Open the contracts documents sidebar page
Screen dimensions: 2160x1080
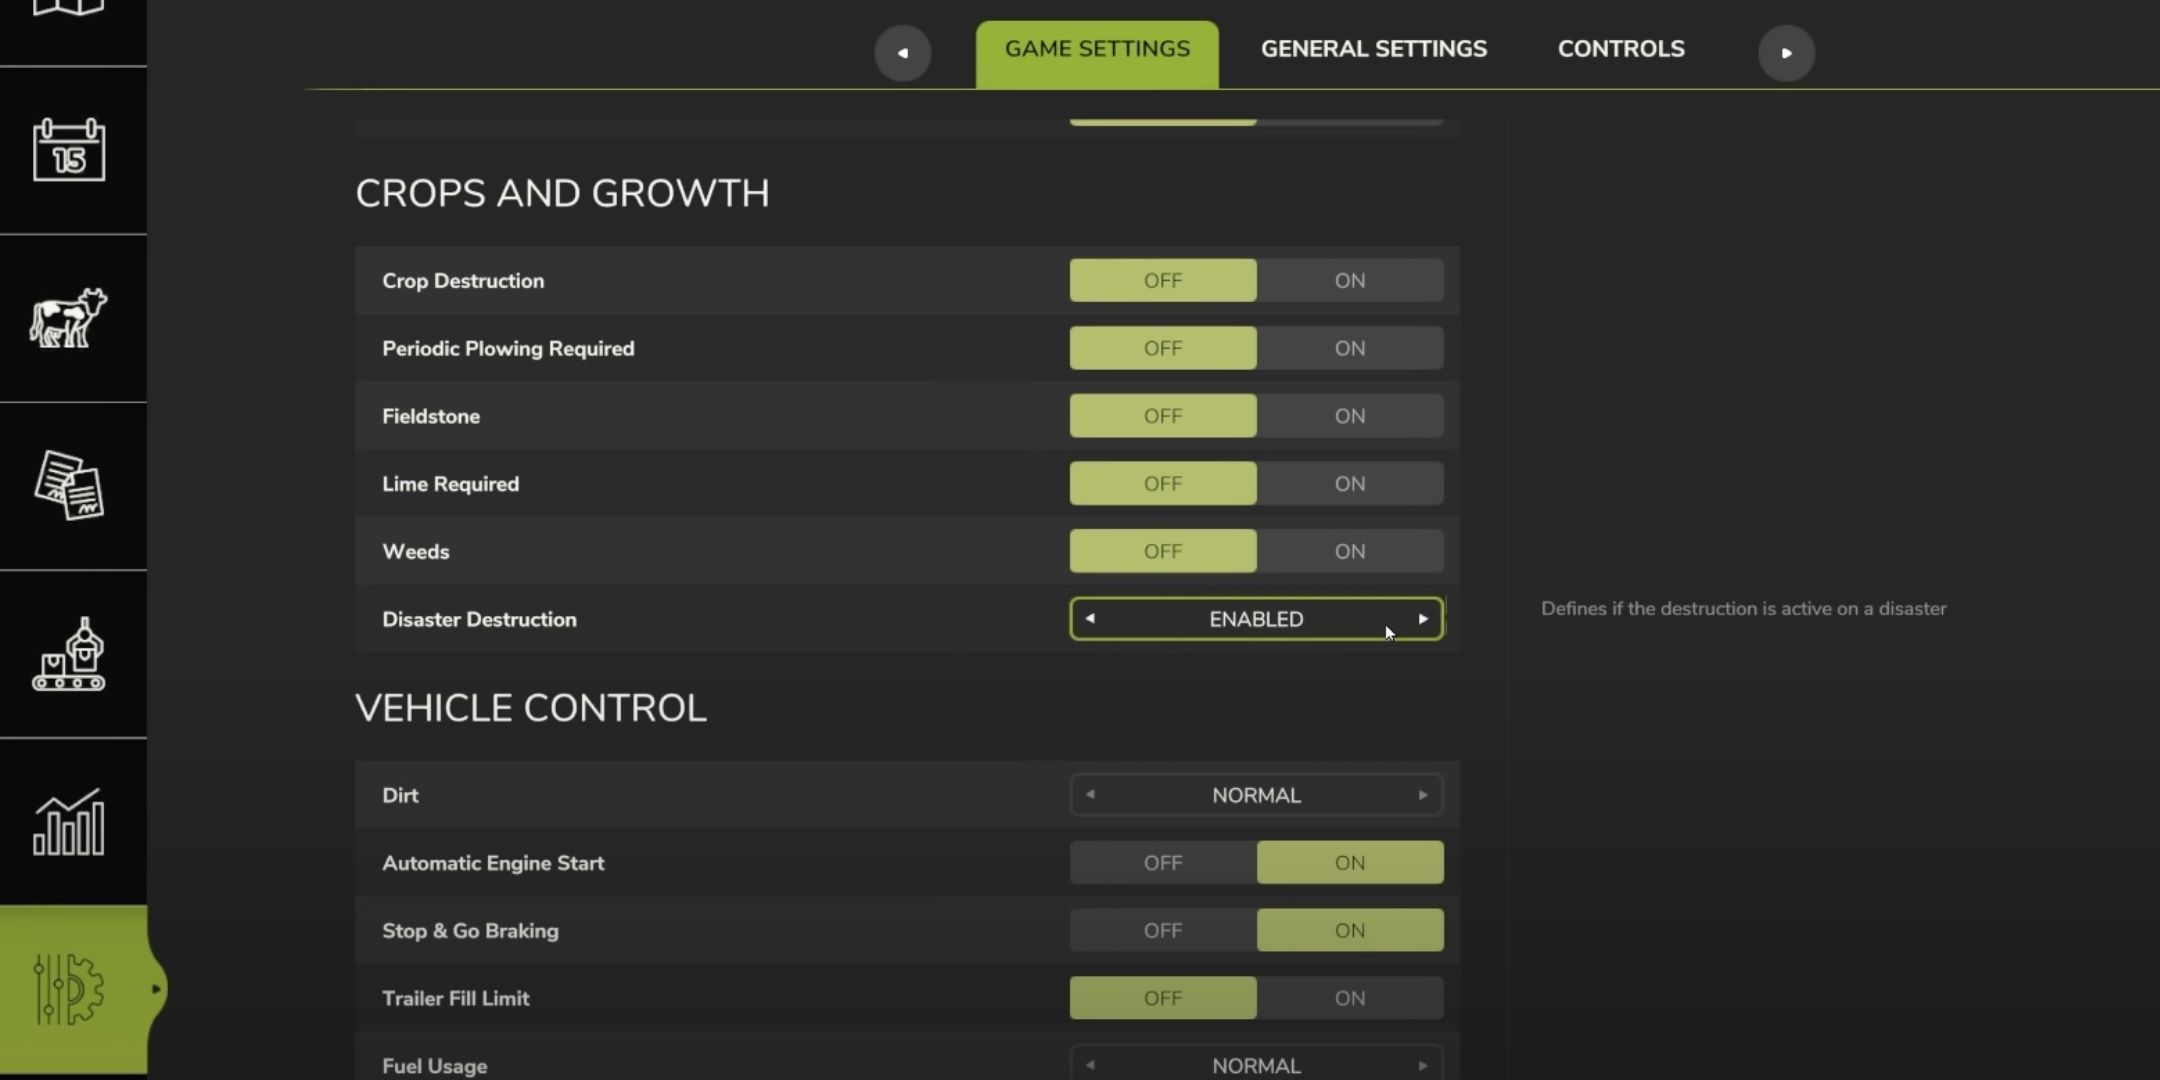pyautogui.click(x=69, y=486)
